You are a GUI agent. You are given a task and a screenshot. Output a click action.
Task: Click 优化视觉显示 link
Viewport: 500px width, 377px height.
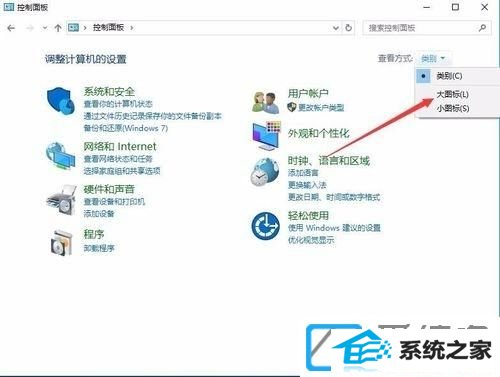point(311,240)
